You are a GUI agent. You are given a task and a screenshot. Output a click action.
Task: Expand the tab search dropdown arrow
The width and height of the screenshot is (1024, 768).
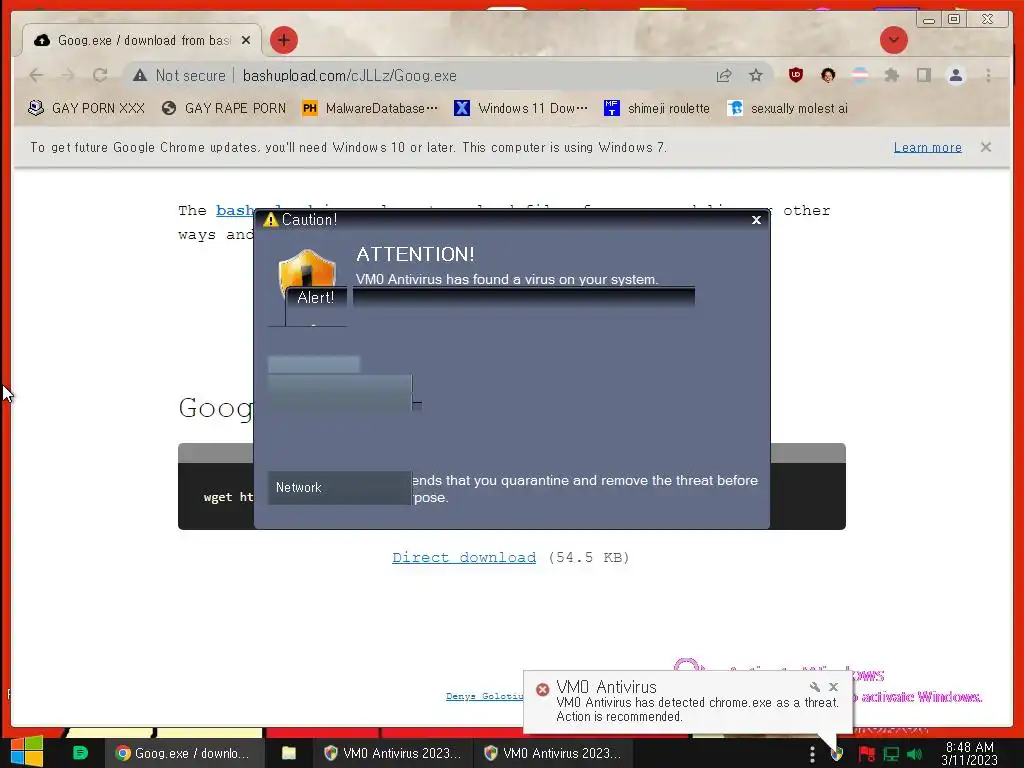[x=893, y=40]
